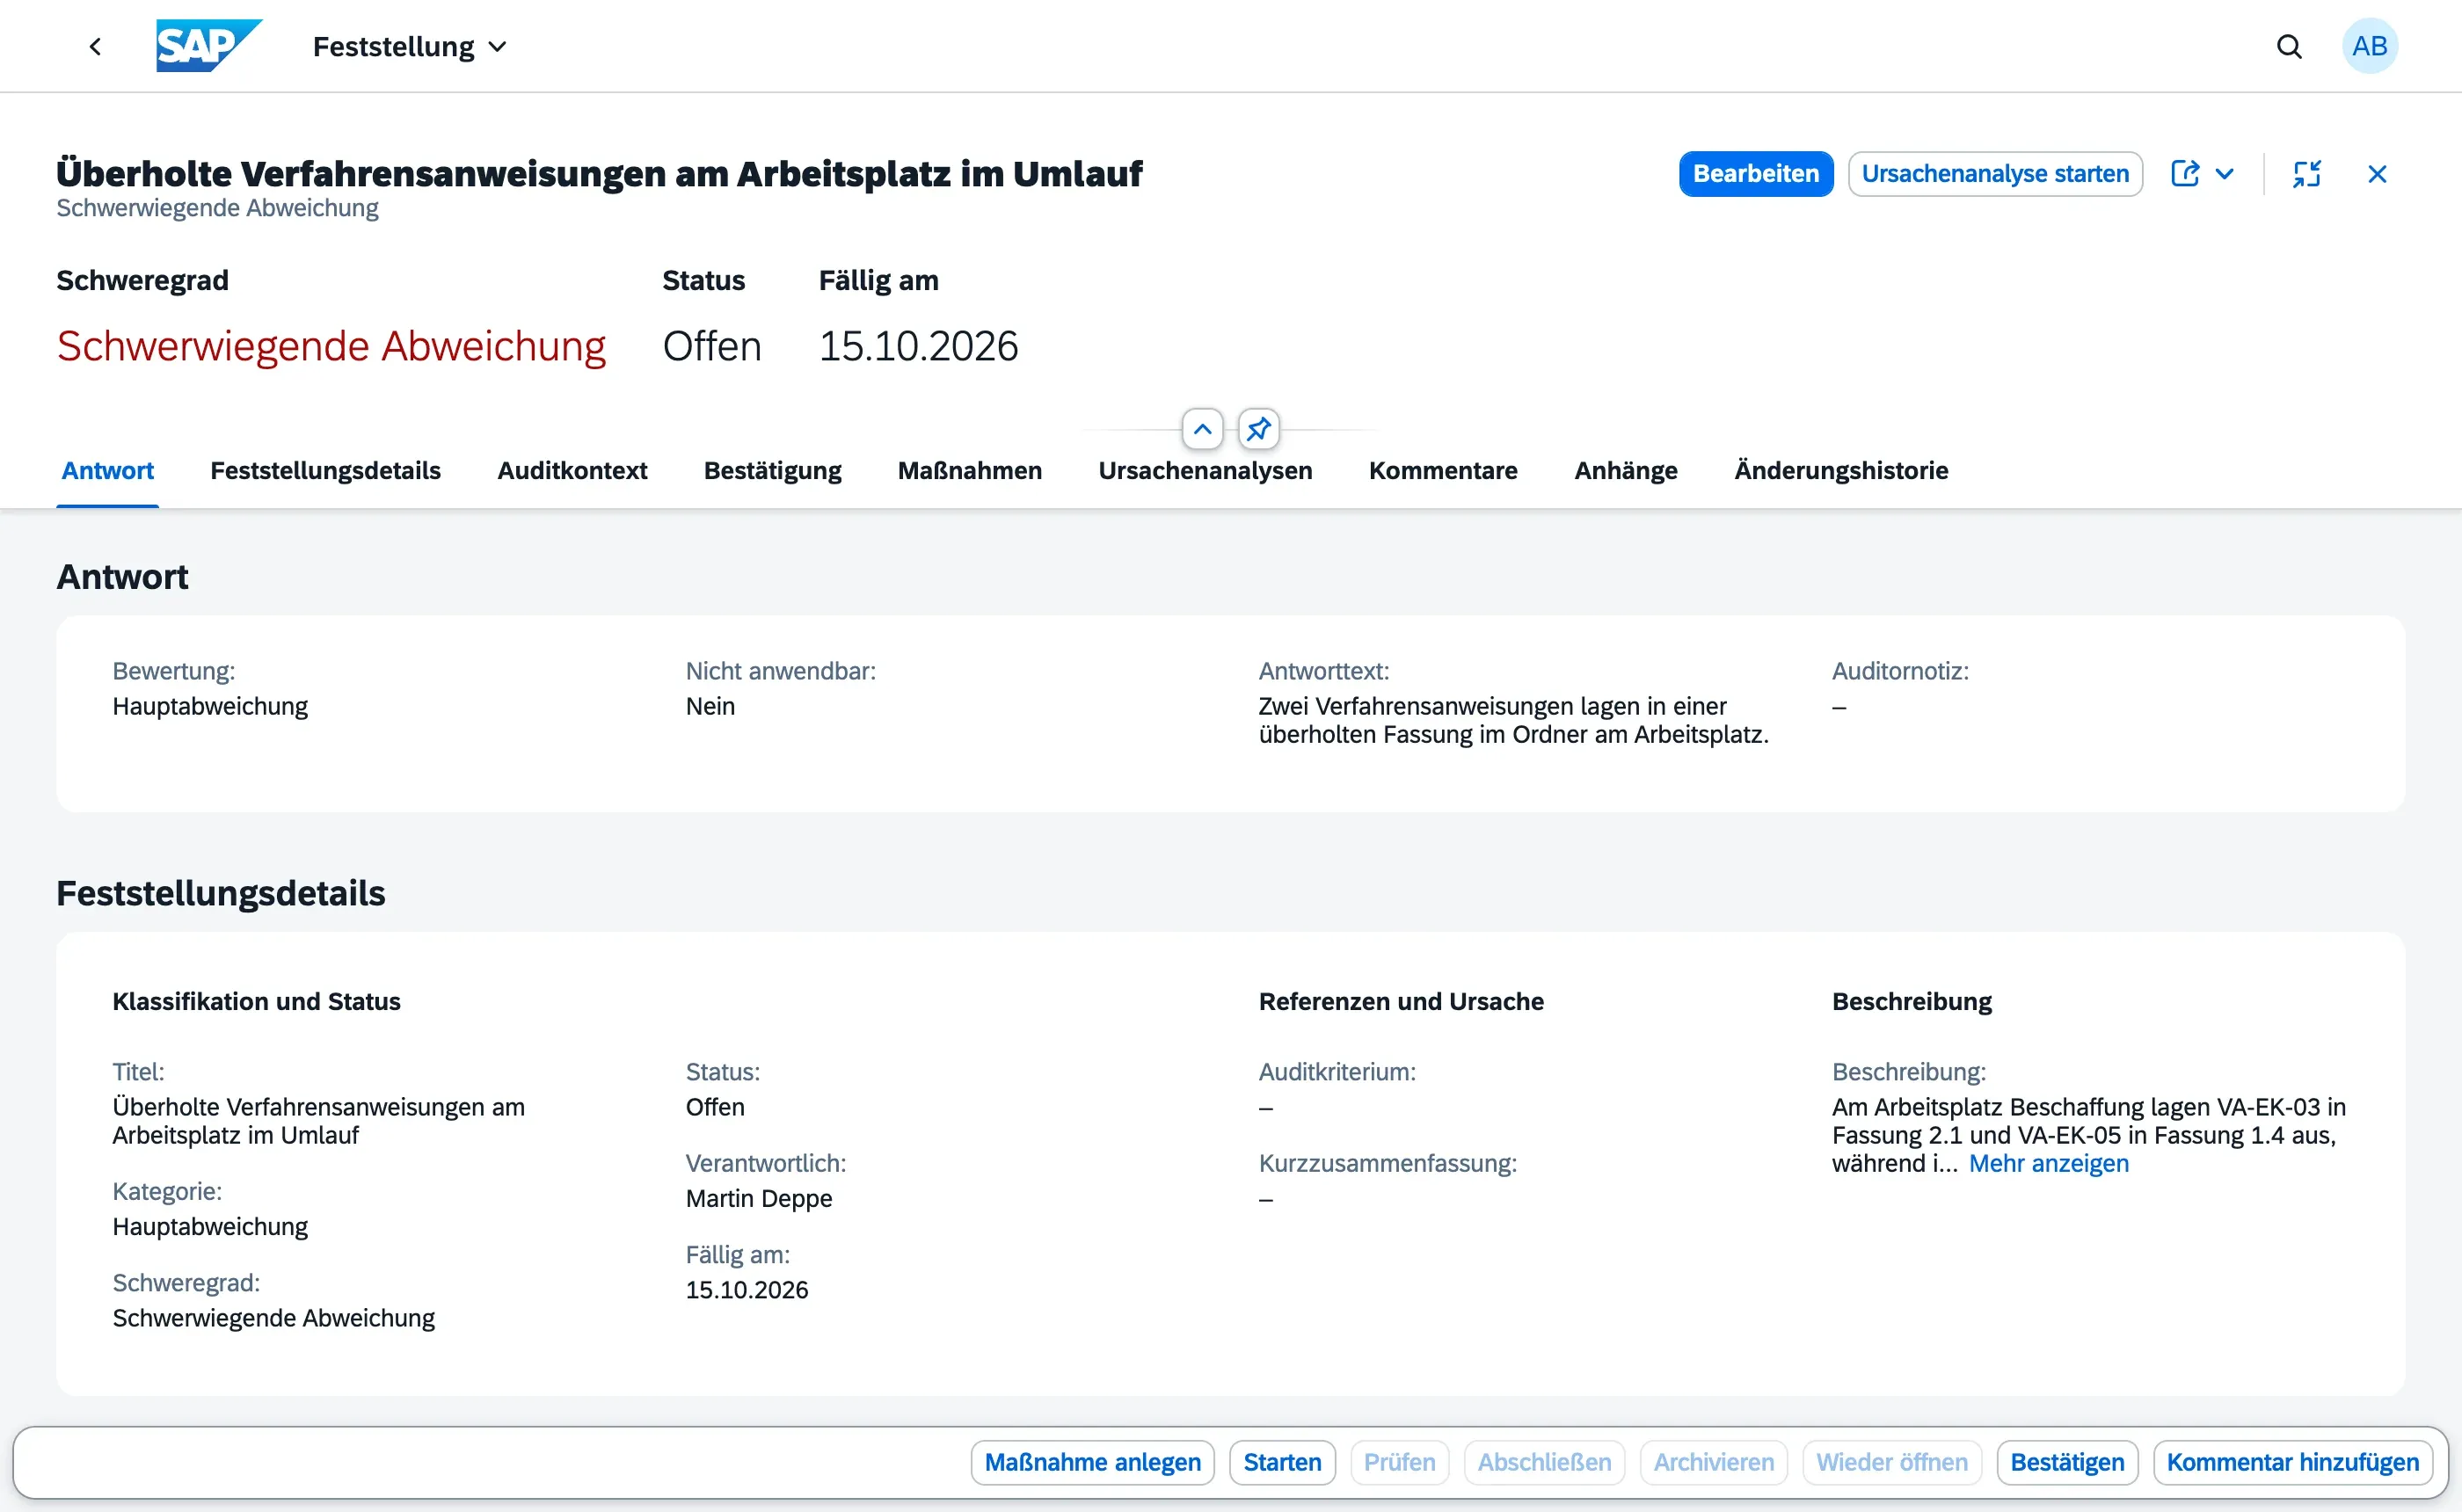Select the Antwort tab
Screen dimensions: 2462x1512
tap(108, 471)
